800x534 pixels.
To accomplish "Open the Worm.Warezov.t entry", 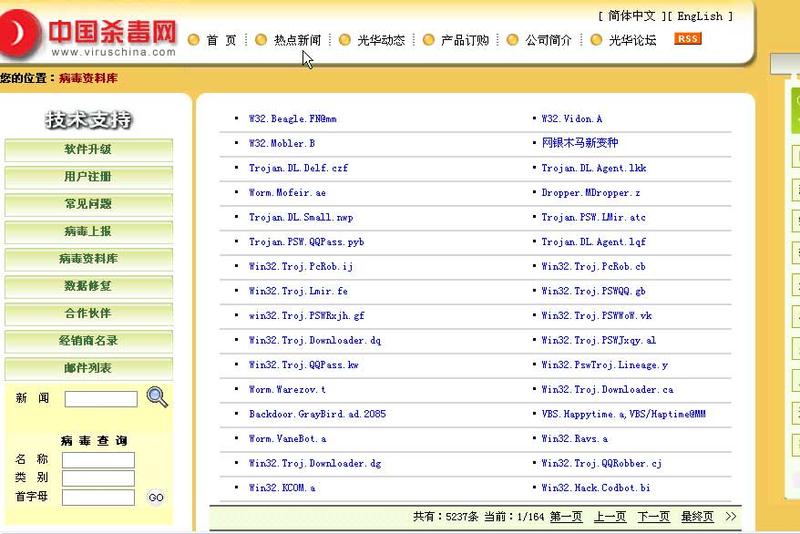I will click(287, 389).
